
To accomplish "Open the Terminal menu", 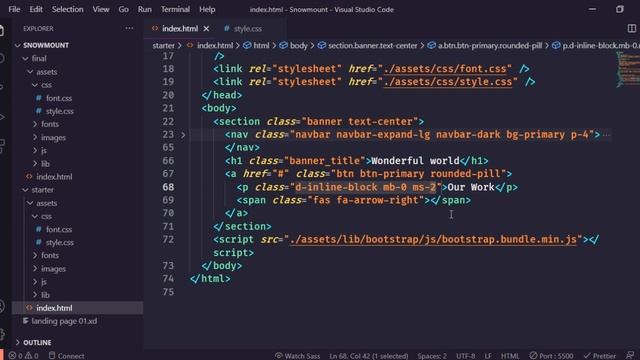I will 175,9.
